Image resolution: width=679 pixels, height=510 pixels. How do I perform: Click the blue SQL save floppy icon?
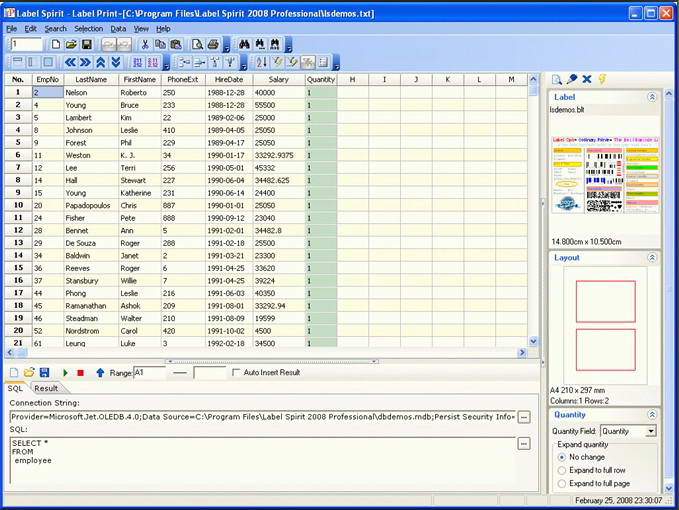tap(44, 373)
